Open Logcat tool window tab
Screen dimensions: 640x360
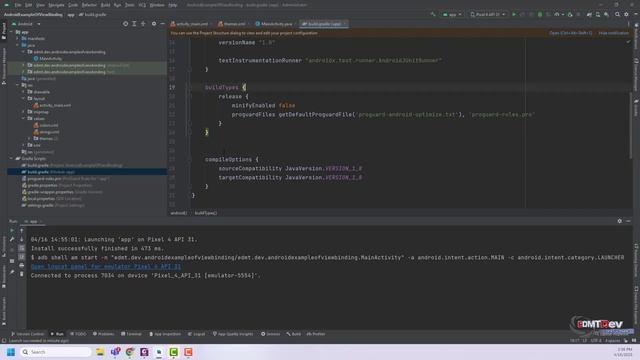(197, 334)
